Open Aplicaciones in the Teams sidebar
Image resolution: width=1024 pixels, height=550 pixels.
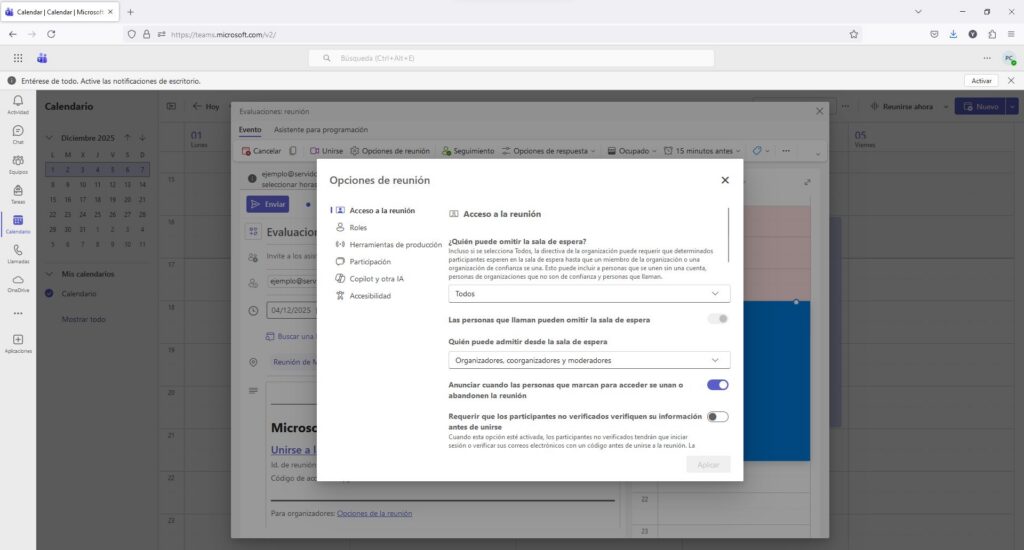click(x=18, y=344)
